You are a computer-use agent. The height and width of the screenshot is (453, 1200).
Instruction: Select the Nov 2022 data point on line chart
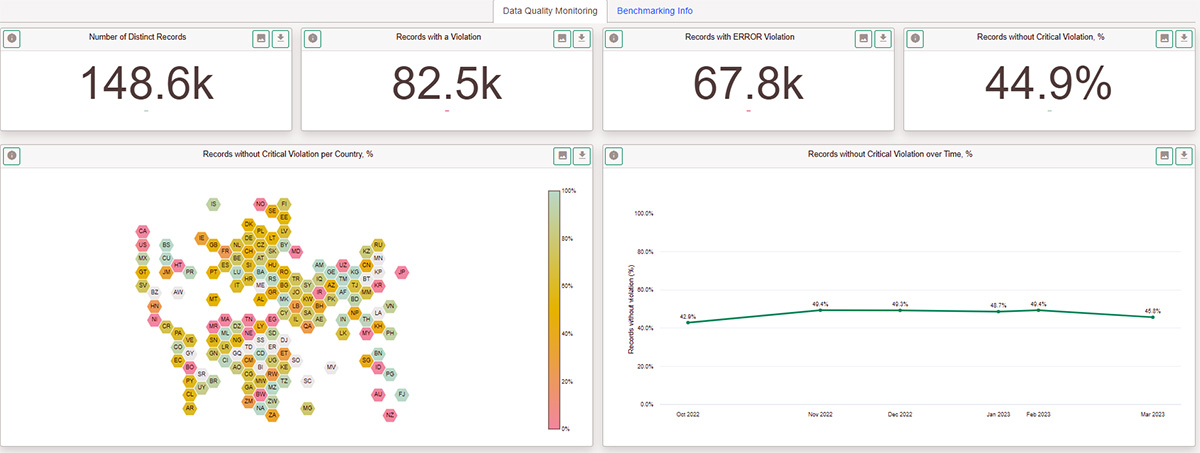click(820, 310)
